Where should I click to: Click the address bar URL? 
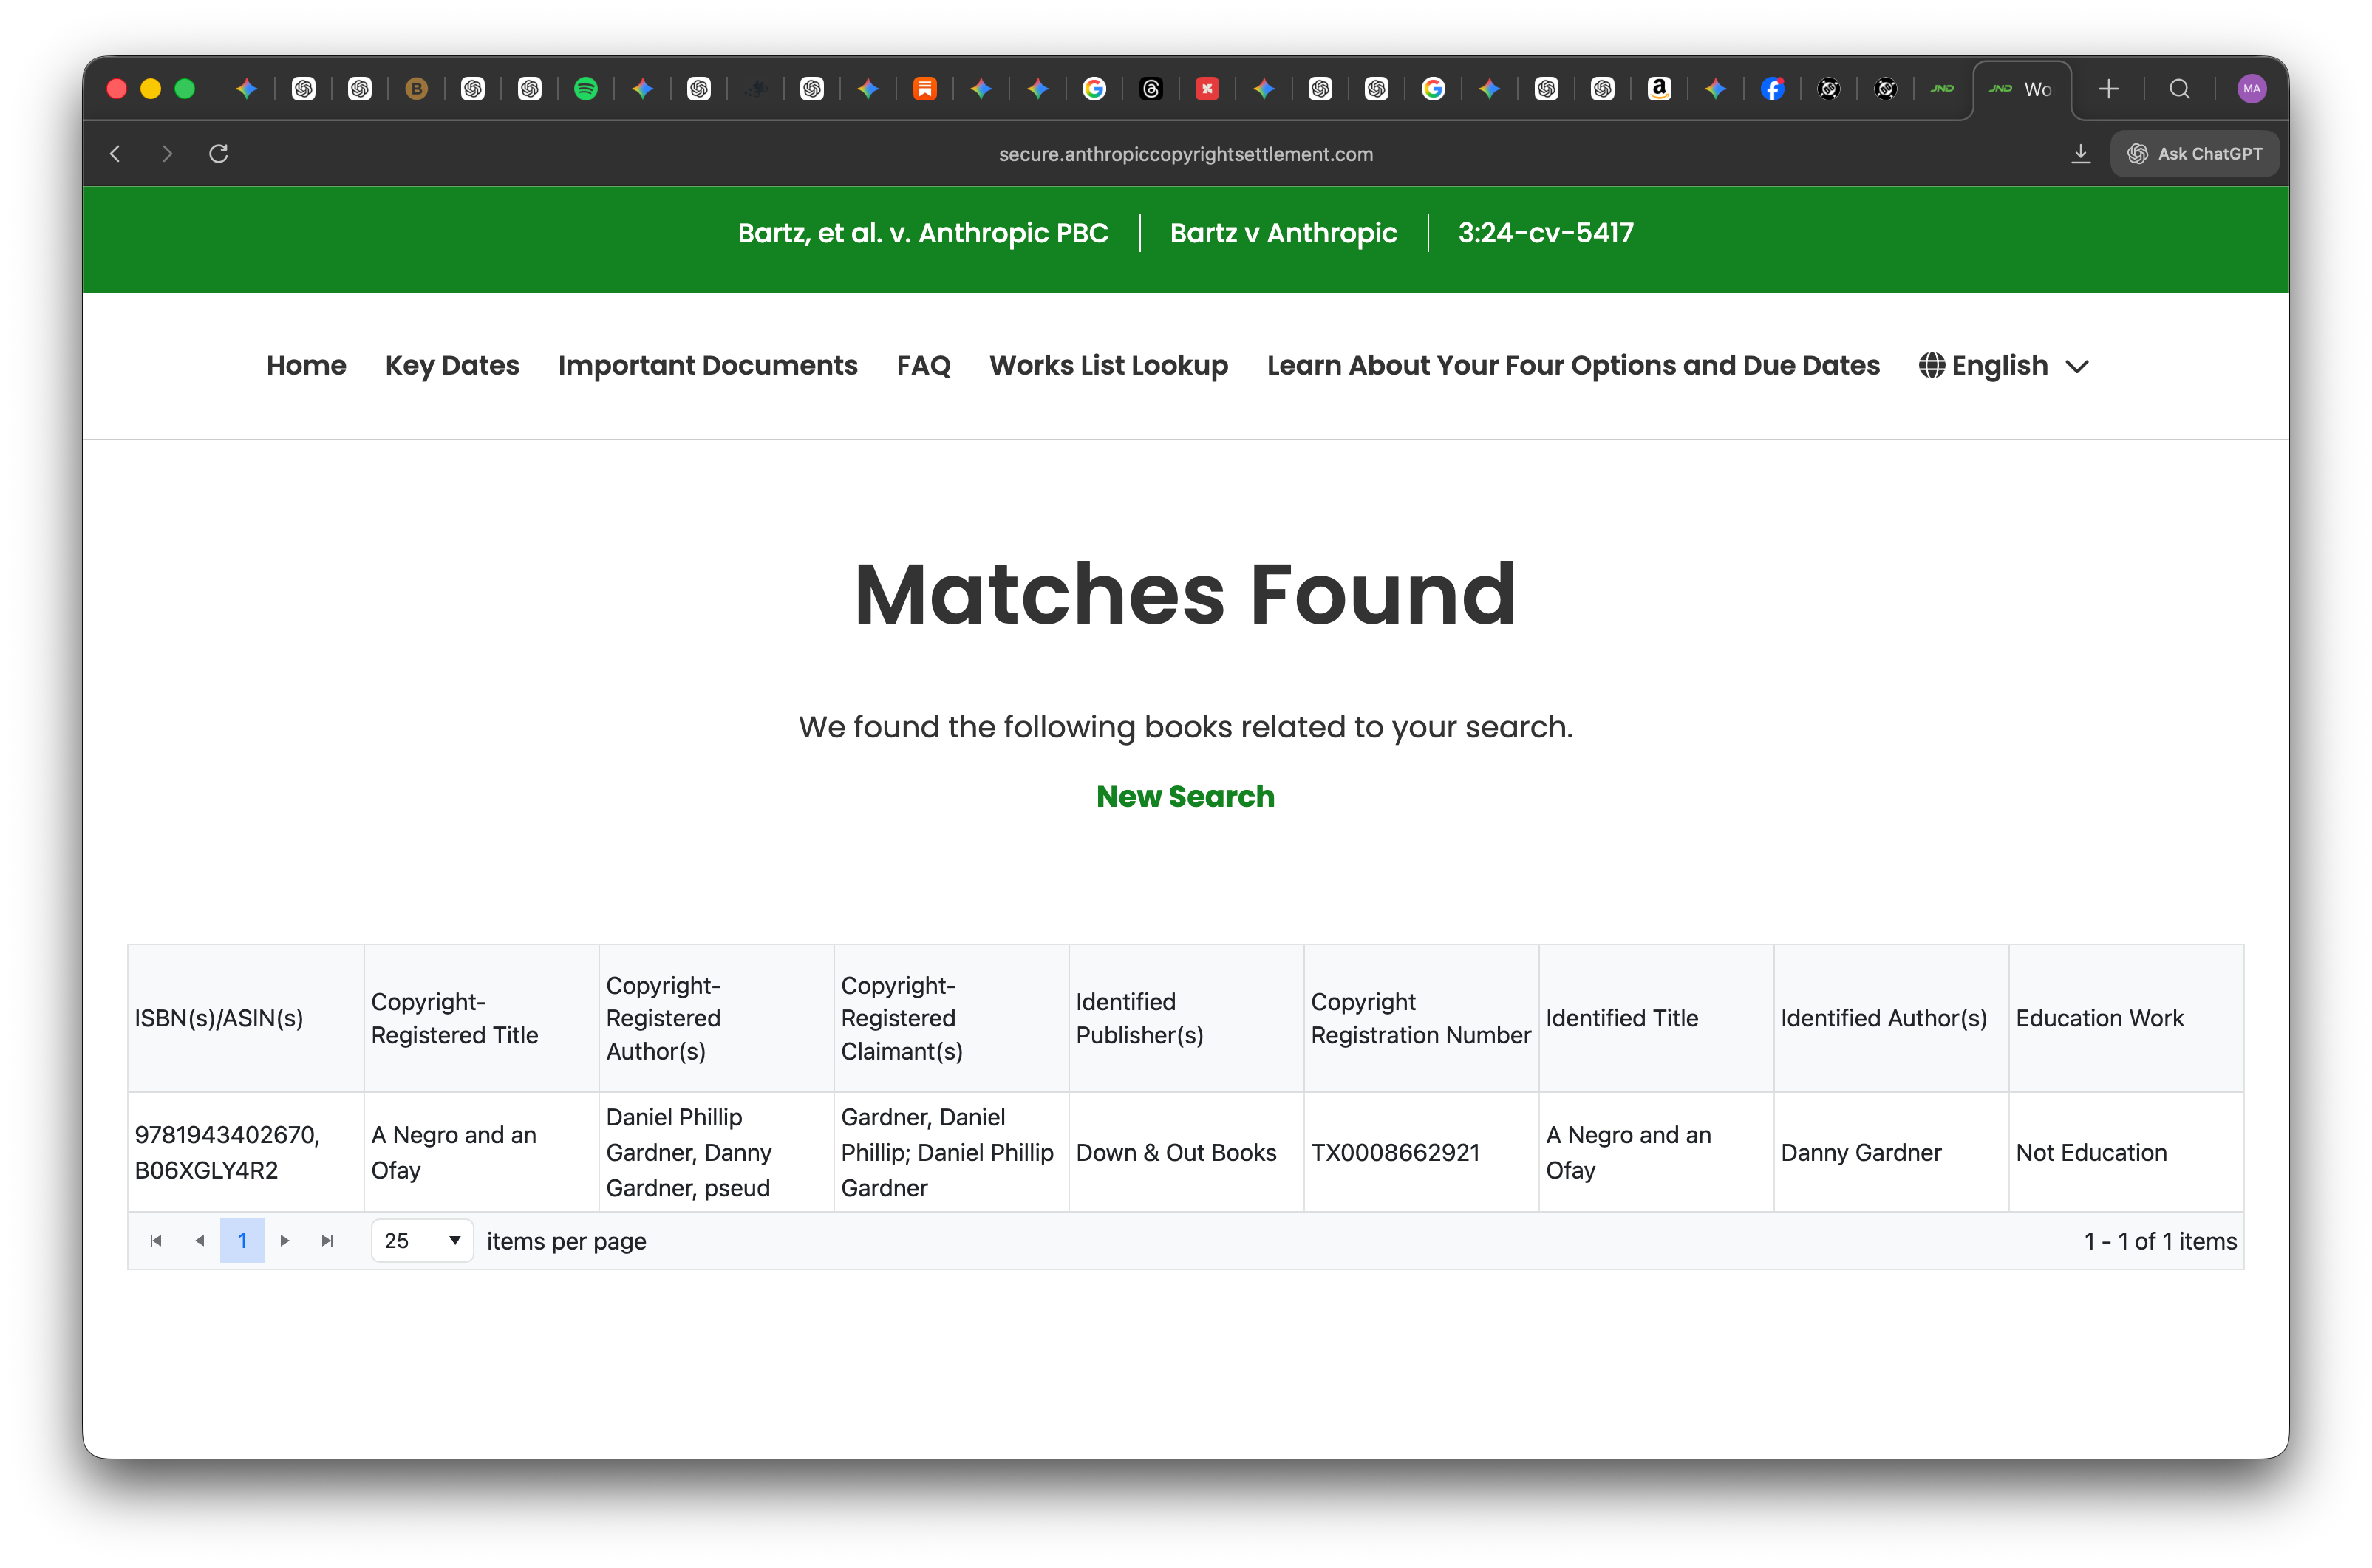[1185, 154]
